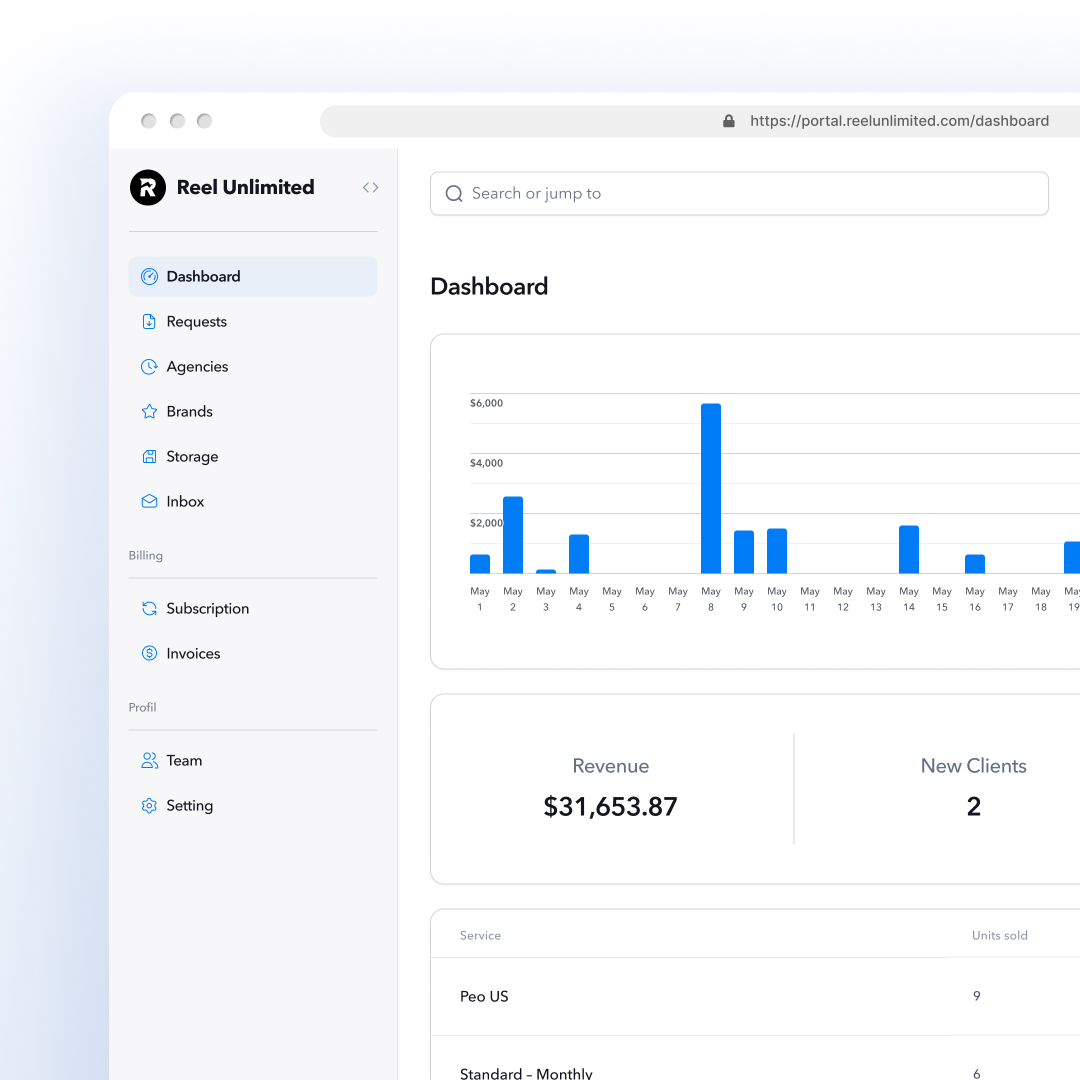Click the Profil section label
This screenshot has width=1080, height=1080.
click(143, 707)
